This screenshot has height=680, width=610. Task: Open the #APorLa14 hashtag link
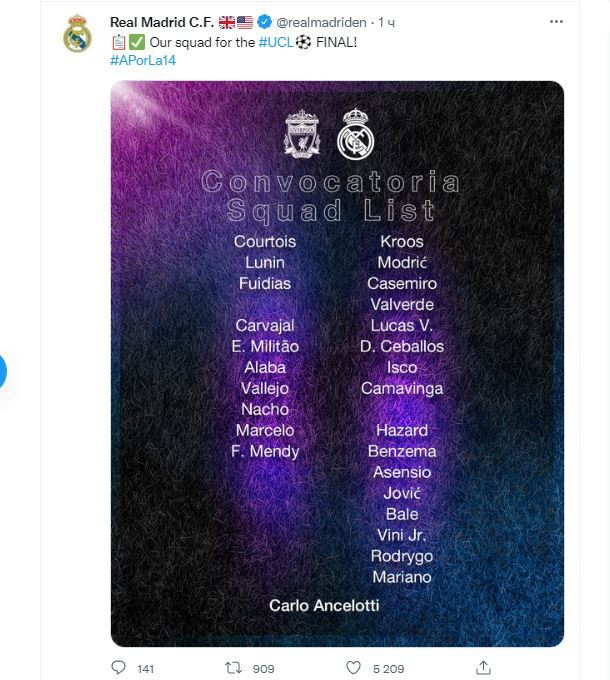click(x=143, y=60)
